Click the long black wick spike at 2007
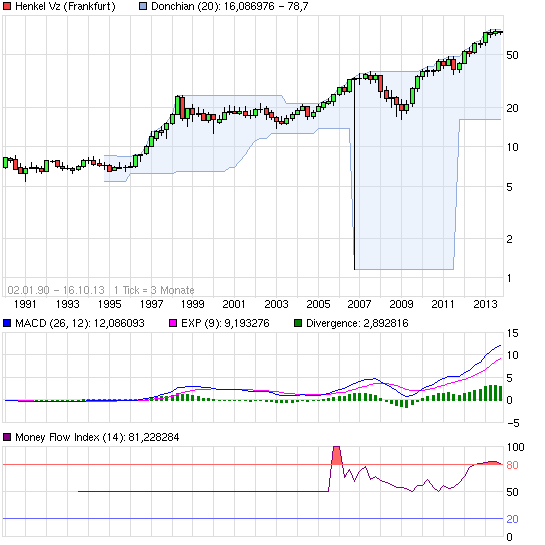Screen dimensions: 545x545 point(355,174)
